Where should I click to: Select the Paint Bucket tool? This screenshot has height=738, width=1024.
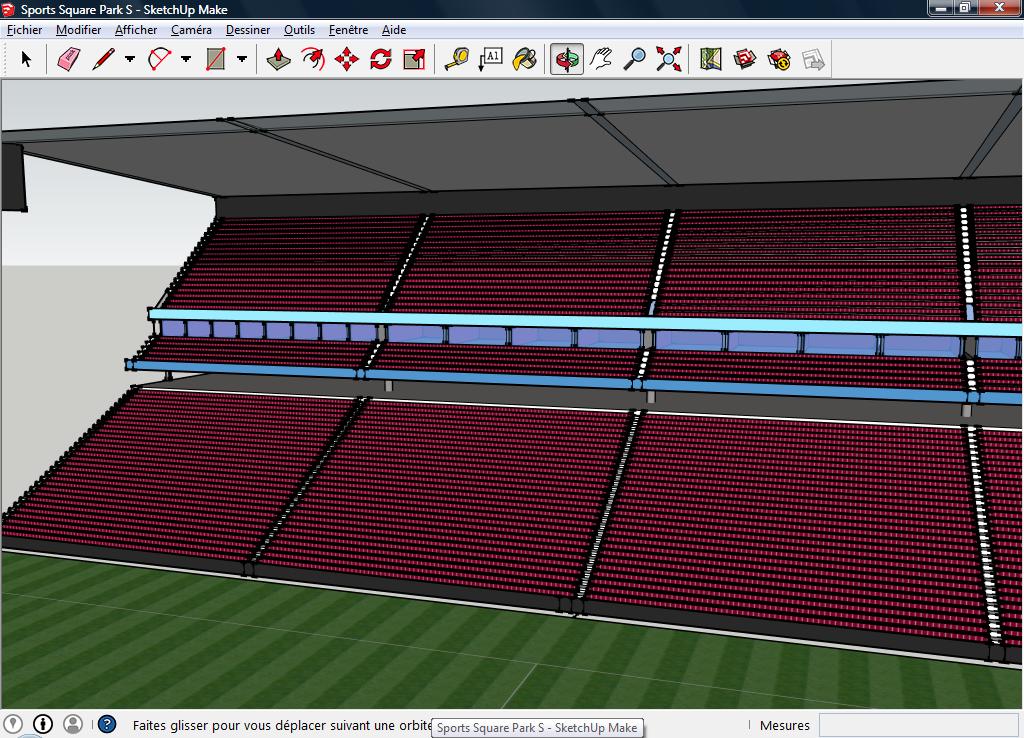(524, 60)
